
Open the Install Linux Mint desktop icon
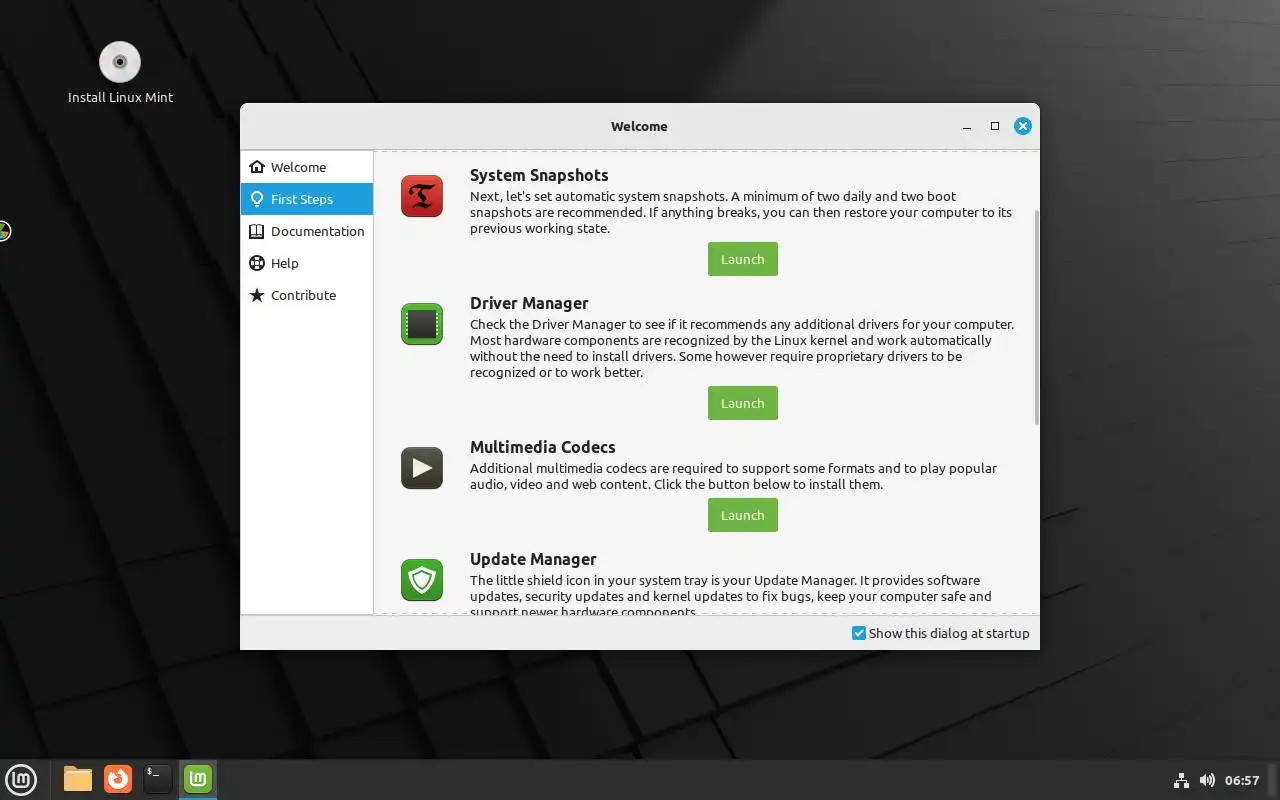(120, 72)
